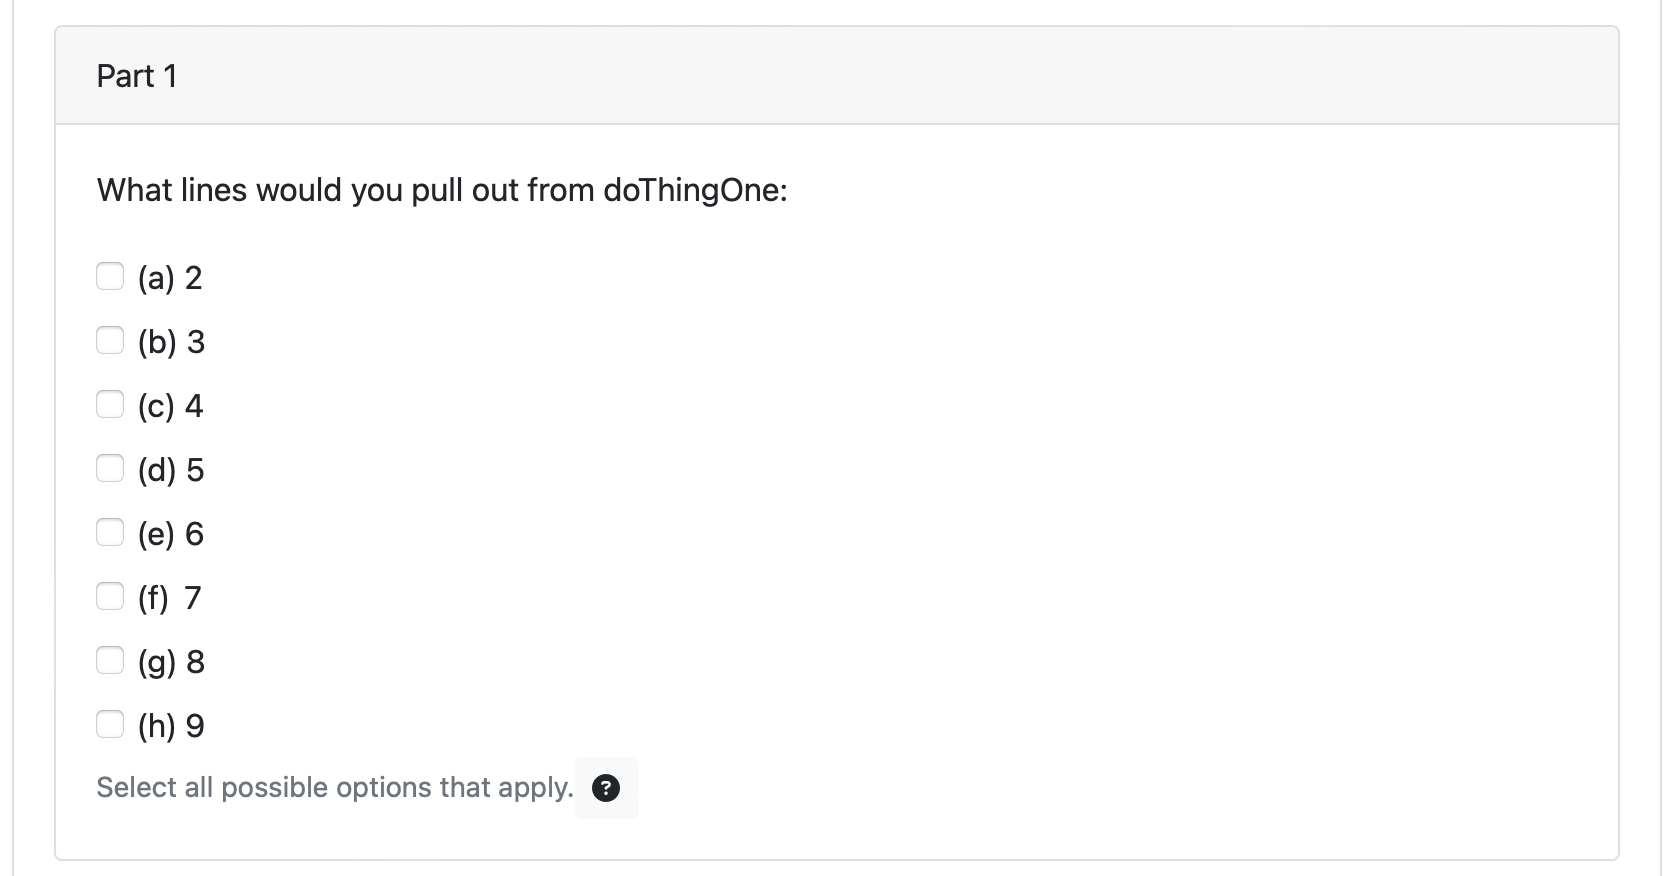Click the "Select all possible options" hint text
The height and width of the screenshot is (876, 1666).
point(335,788)
